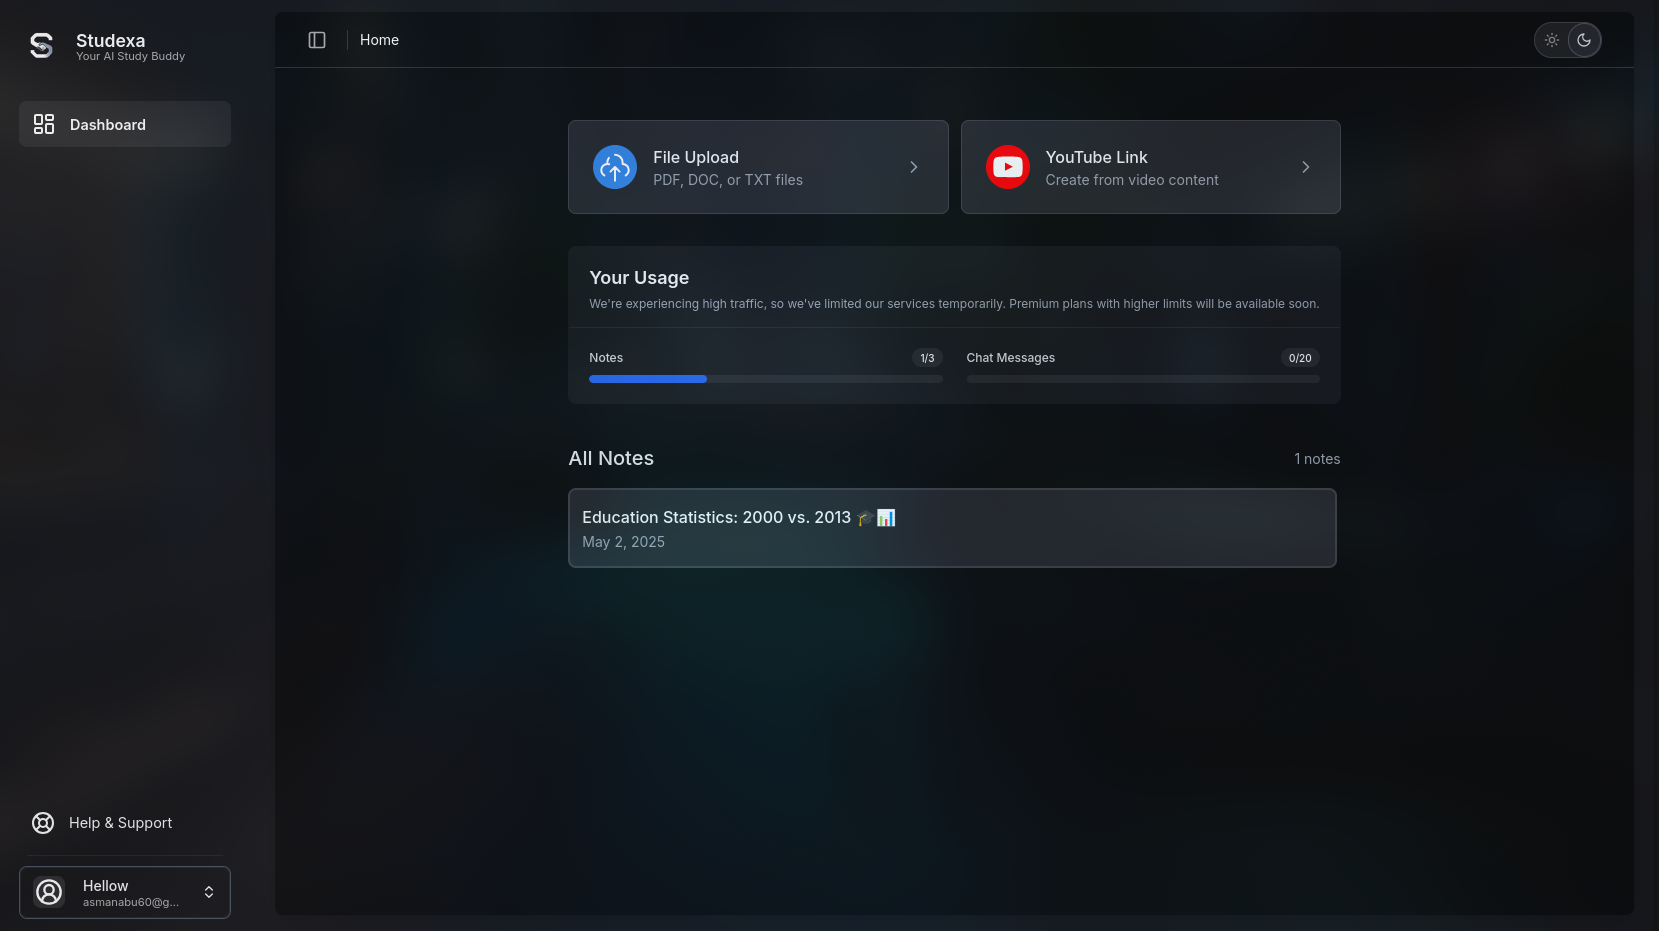Click the Studexa logo icon
The height and width of the screenshot is (931, 1659).
(x=41, y=45)
